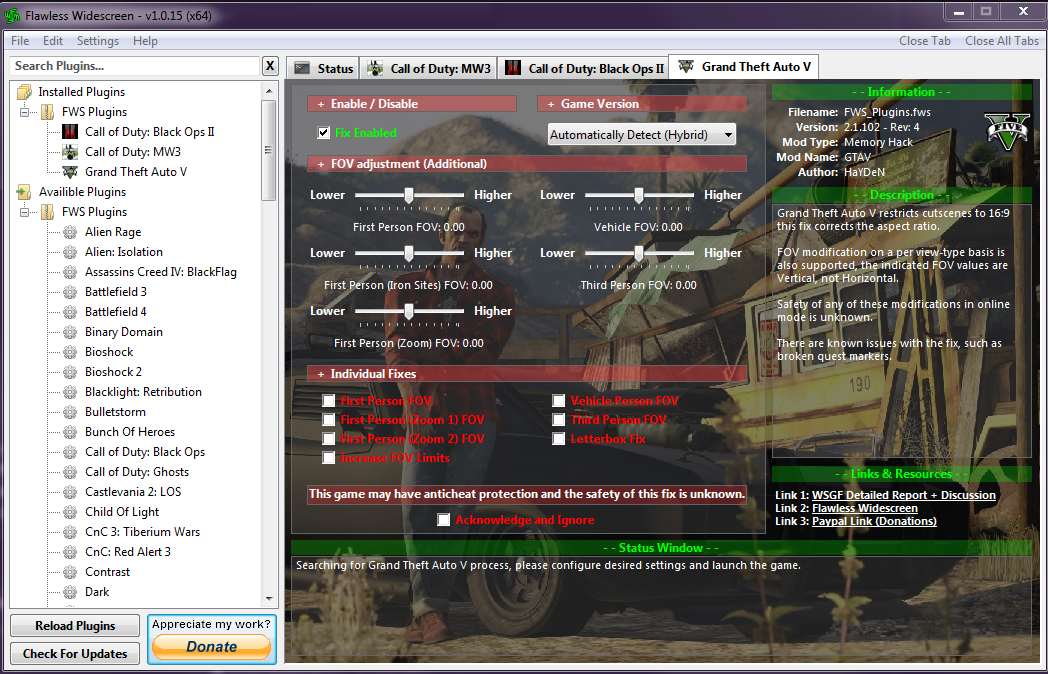The height and width of the screenshot is (674, 1048).
Task: Clear the plugin search with the X button
Action: (270, 66)
